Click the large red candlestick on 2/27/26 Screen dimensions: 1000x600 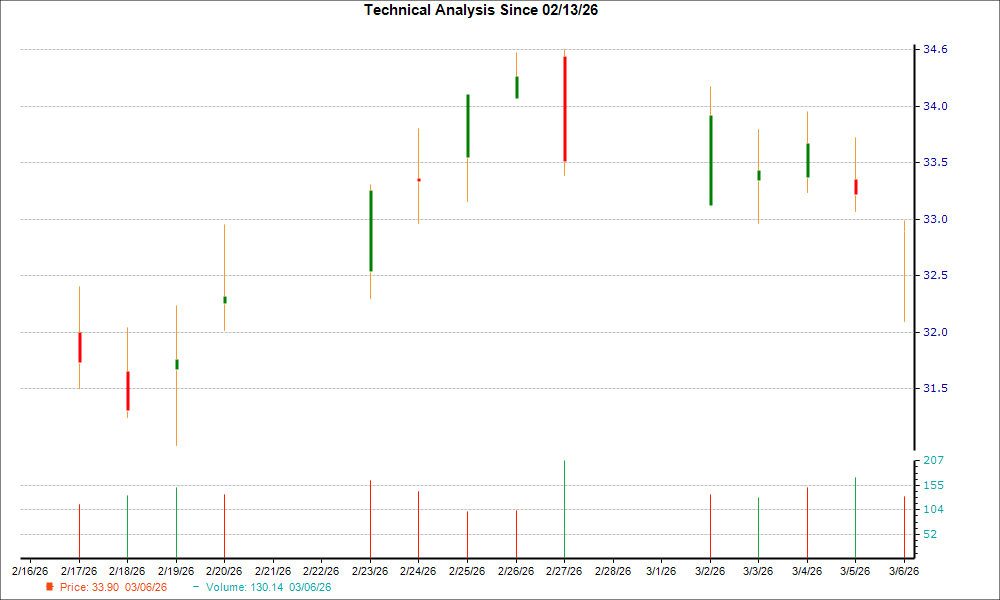(565, 108)
